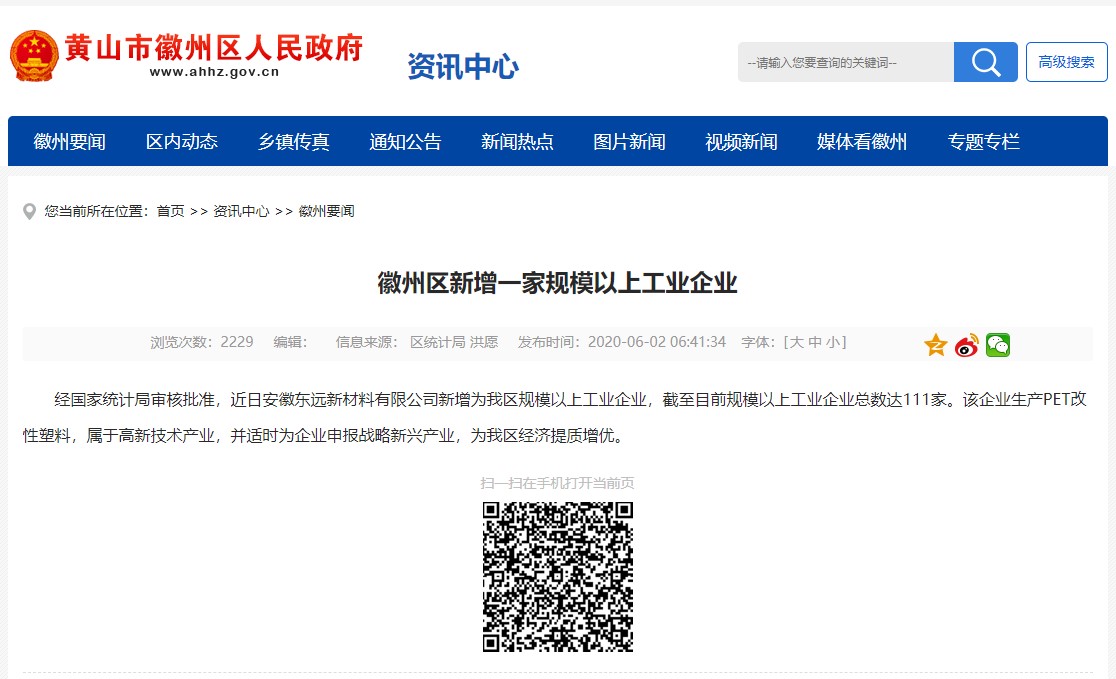Image resolution: width=1116 pixels, height=679 pixels.
Task: Select 乡镇传真 from the navigation bar
Action: 293,142
